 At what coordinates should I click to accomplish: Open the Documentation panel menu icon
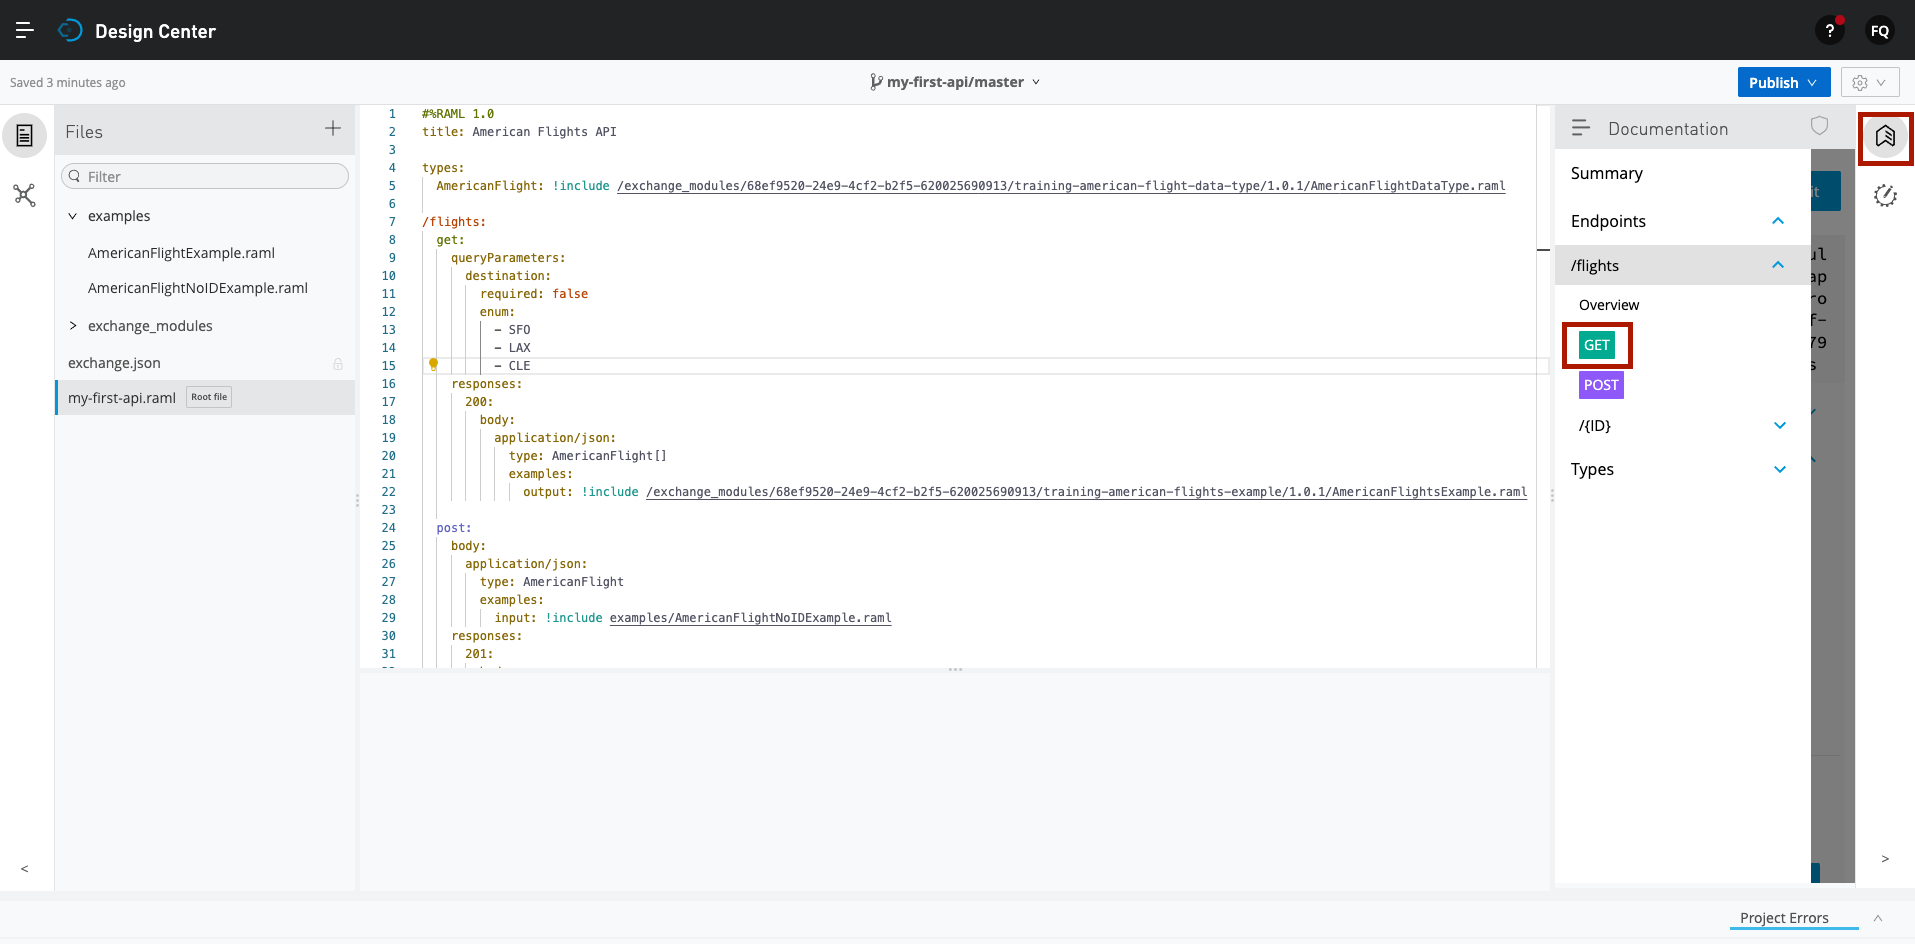tap(1581, 128)
